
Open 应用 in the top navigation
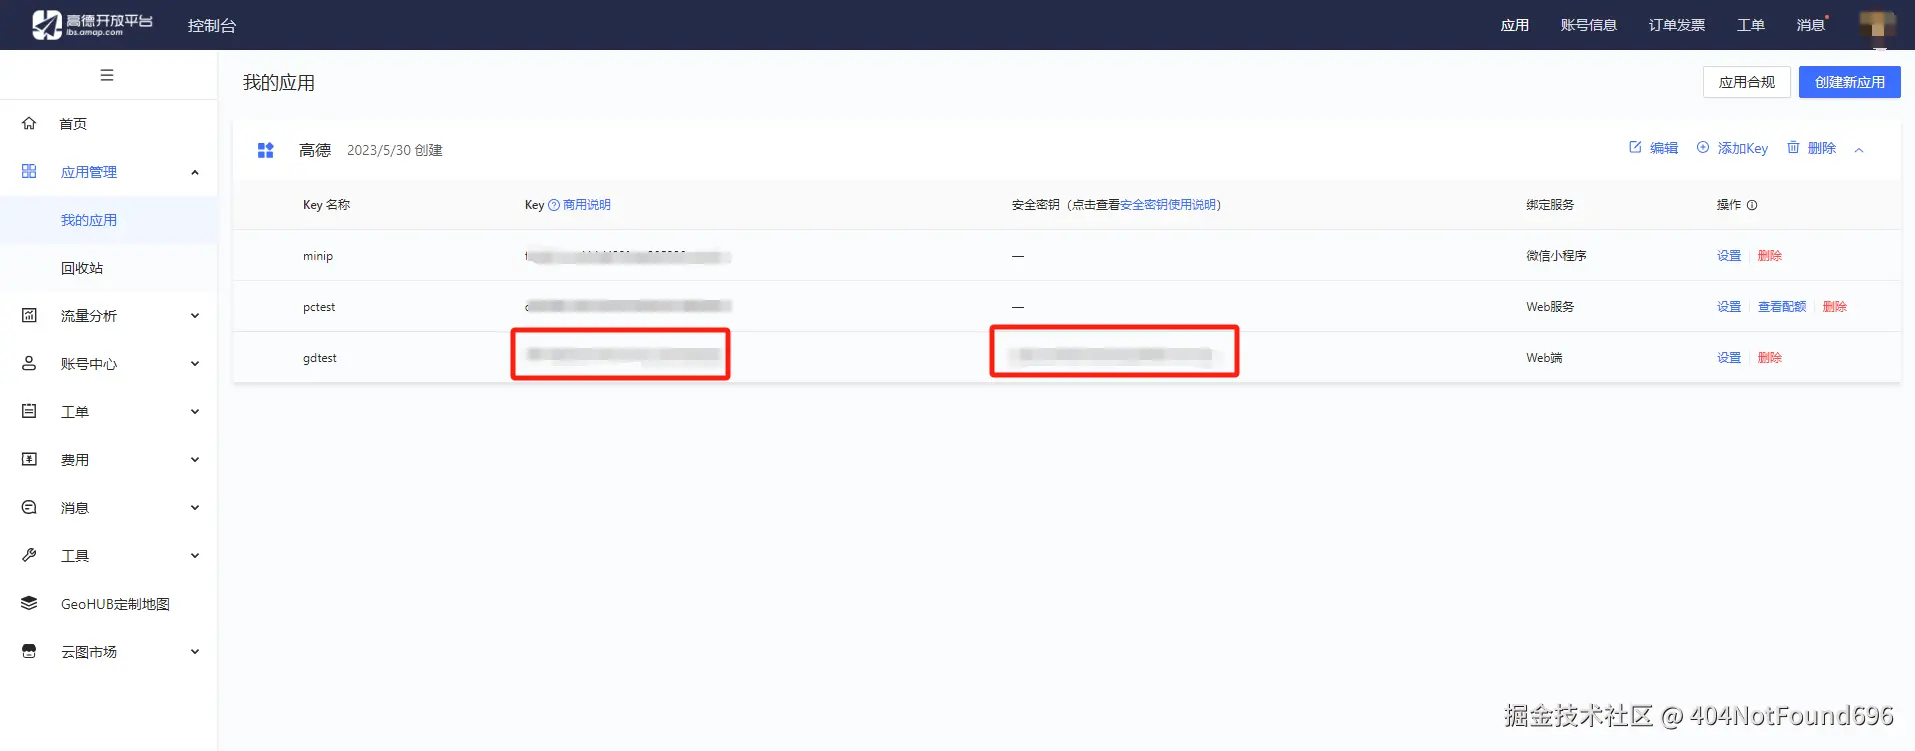click(1515, 25)
